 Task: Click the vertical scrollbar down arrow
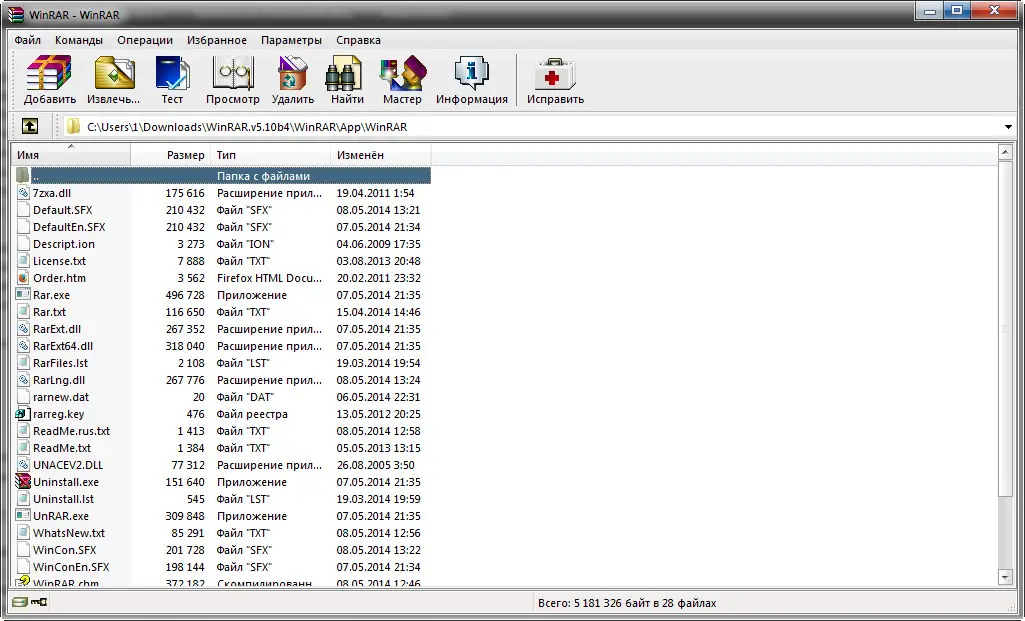(x=1005, y=577)
